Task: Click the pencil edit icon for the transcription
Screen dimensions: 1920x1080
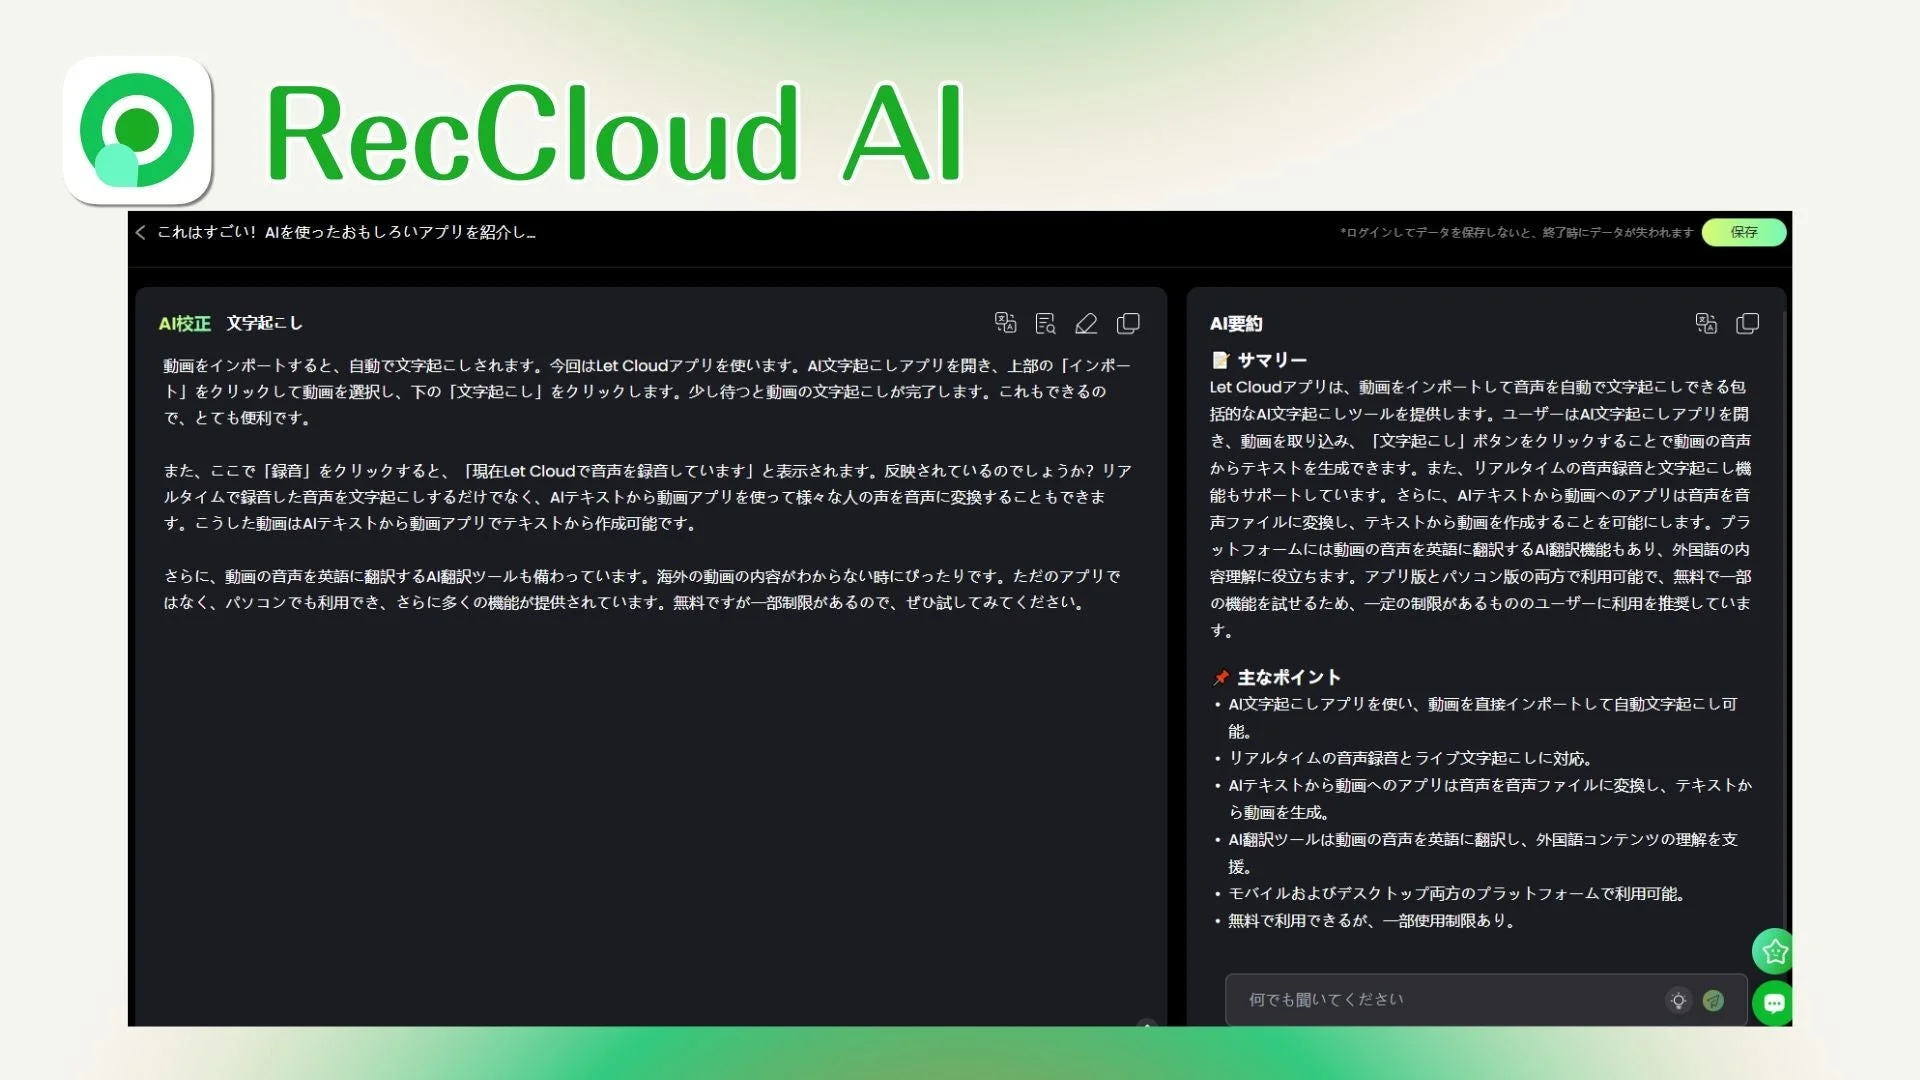Action: click(x=1087, y=323)
